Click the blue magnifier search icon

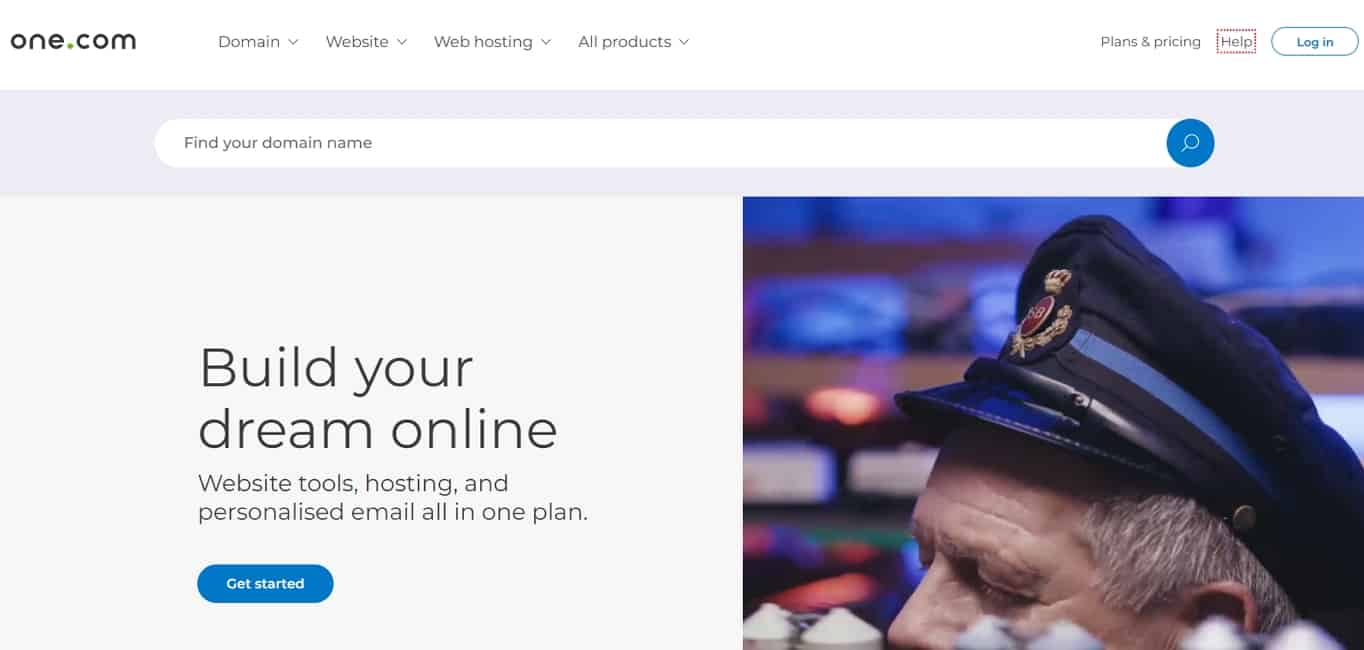[x=1190, y=143]
